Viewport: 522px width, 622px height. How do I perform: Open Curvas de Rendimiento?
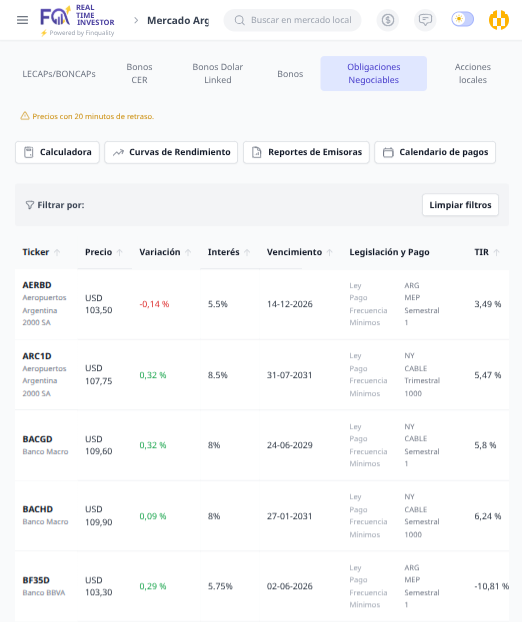[x=171, y=152]
